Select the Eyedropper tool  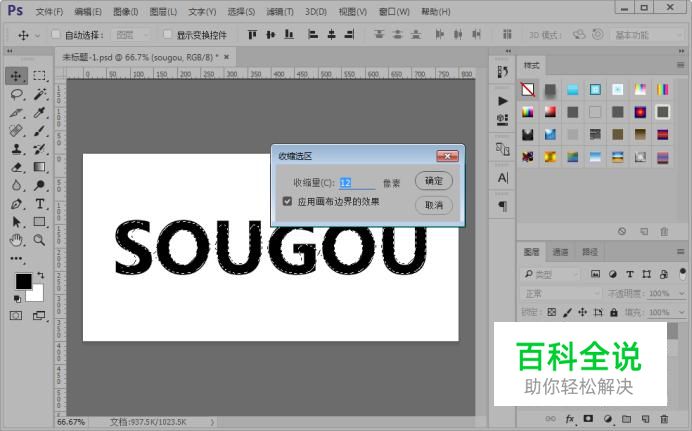point(39,112)
